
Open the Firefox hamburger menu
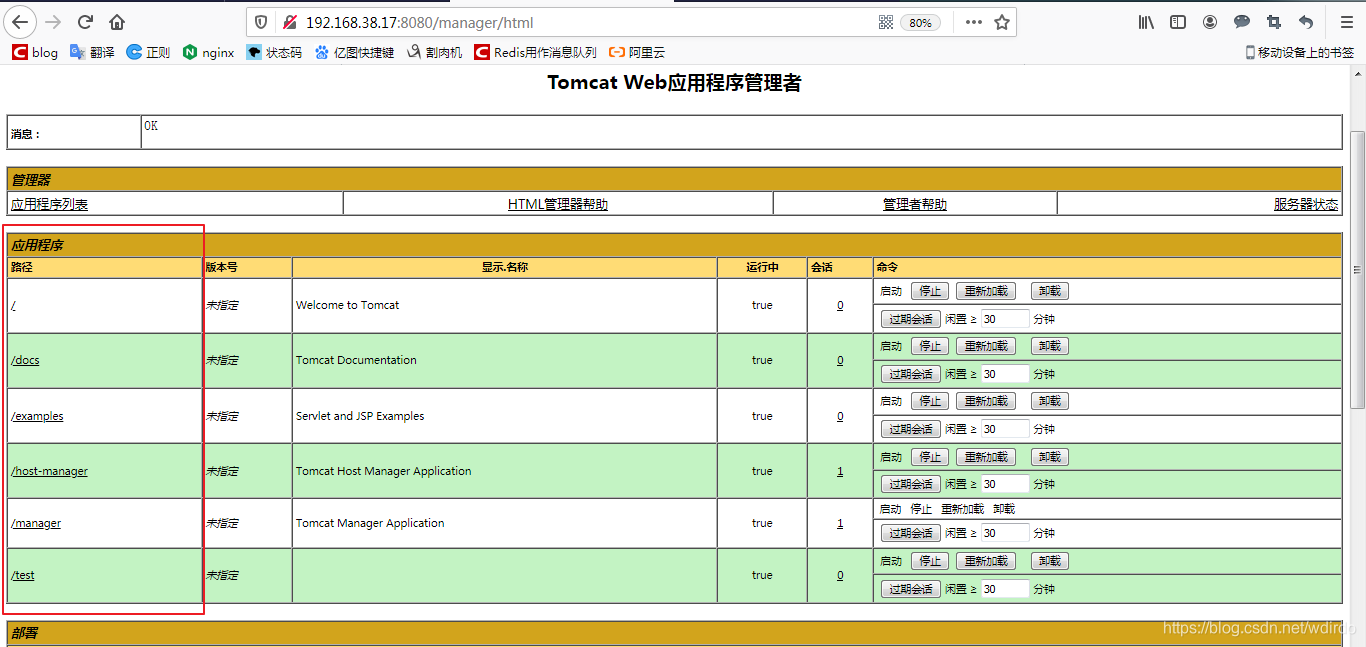point(1346,22)
